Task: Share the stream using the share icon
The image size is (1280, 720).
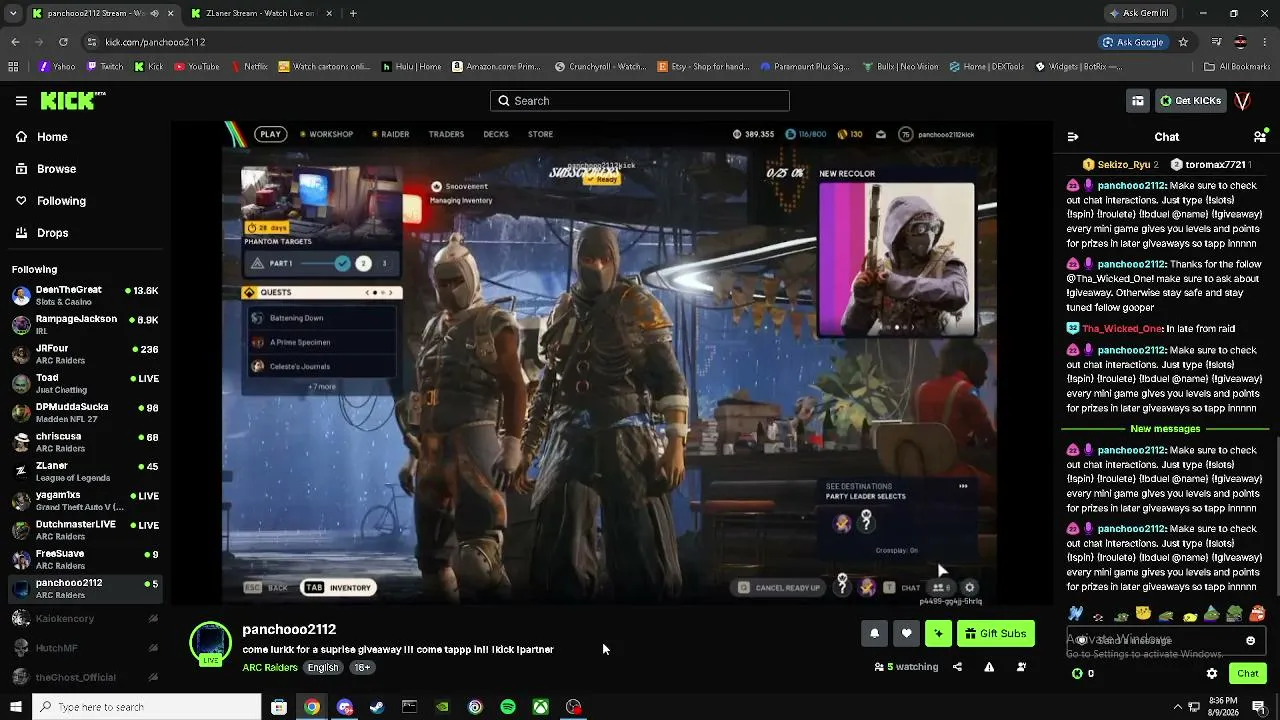Action: point(957,667)
